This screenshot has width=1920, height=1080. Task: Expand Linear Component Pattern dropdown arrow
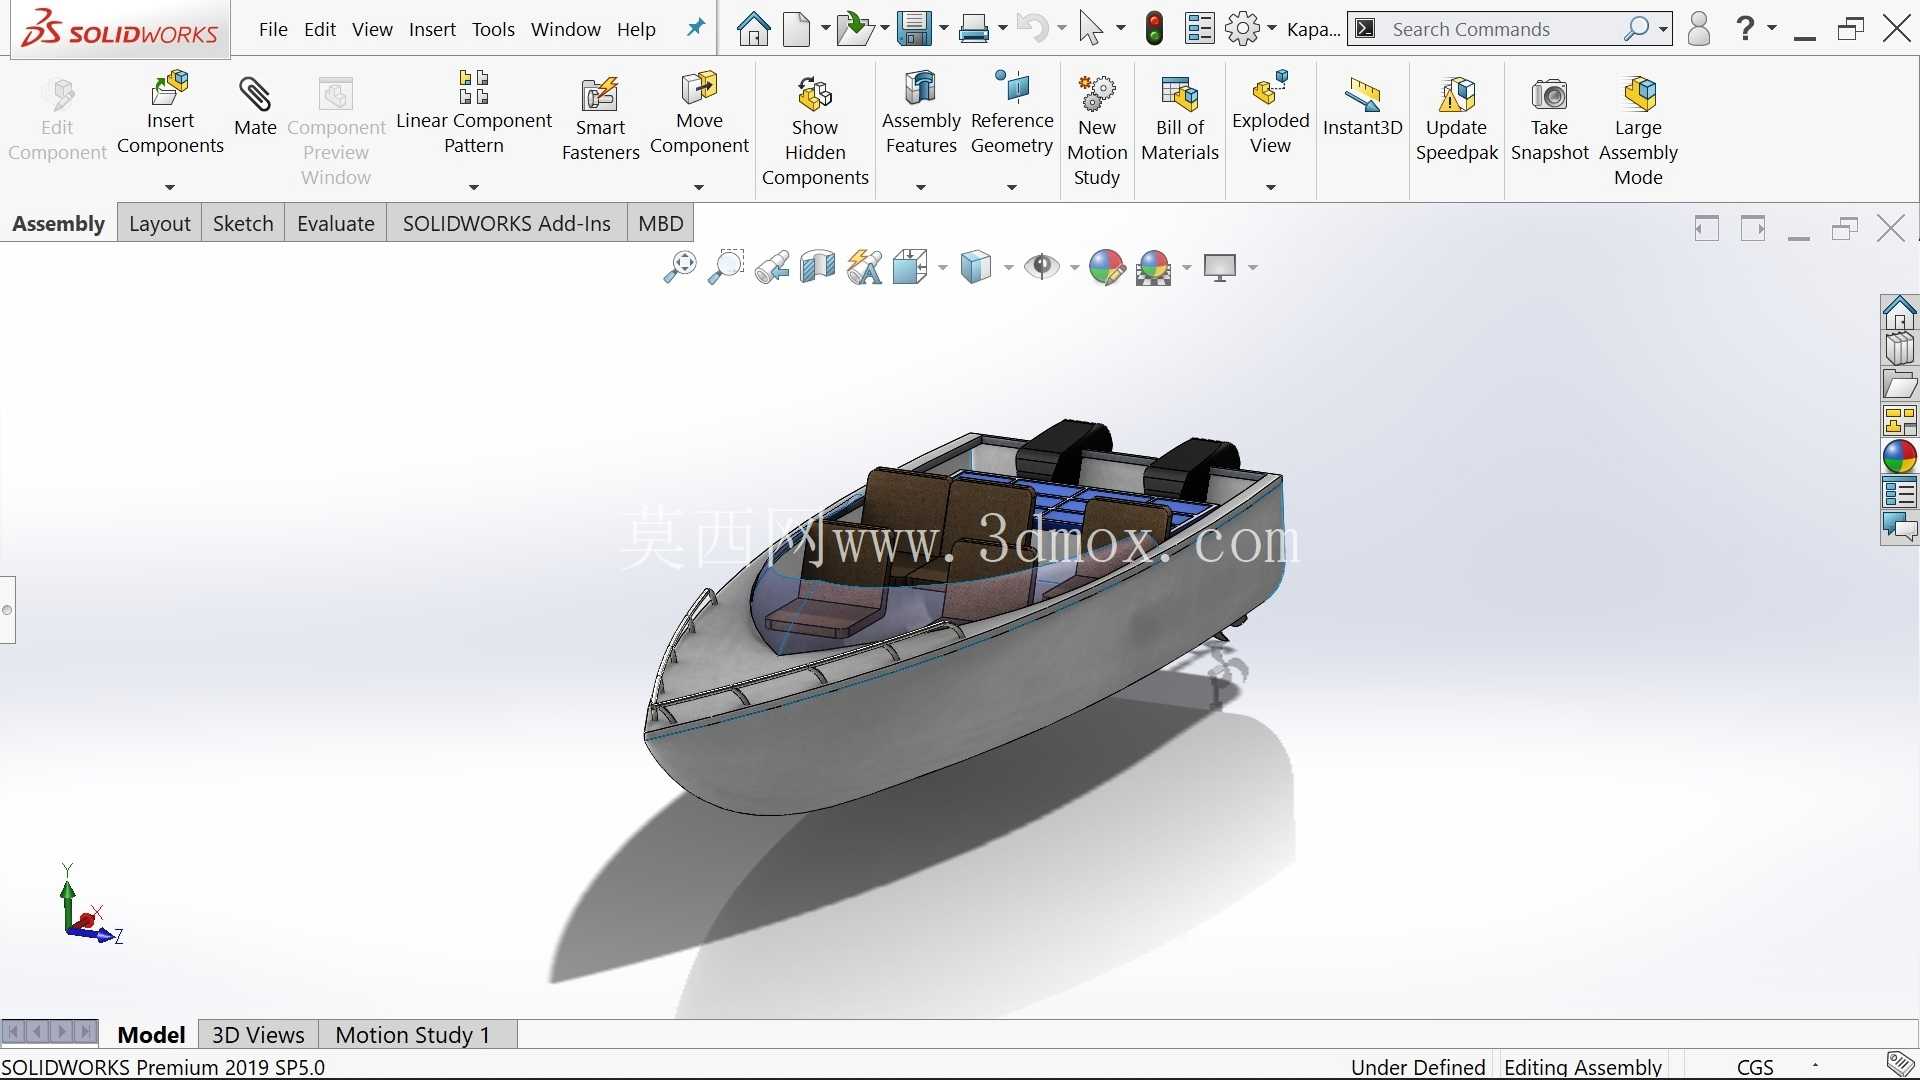(x=474, y=187)
